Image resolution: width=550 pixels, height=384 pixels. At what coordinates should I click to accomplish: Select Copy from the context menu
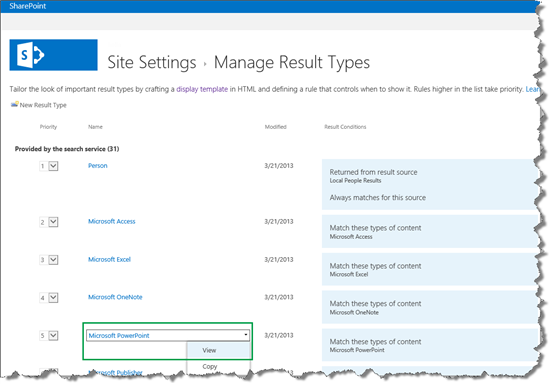tap(210, 366)
